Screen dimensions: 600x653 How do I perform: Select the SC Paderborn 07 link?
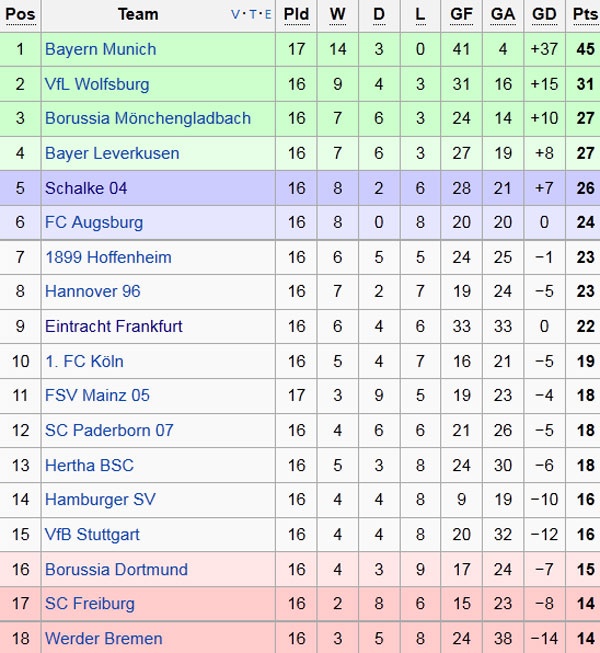tap(109, 430)
